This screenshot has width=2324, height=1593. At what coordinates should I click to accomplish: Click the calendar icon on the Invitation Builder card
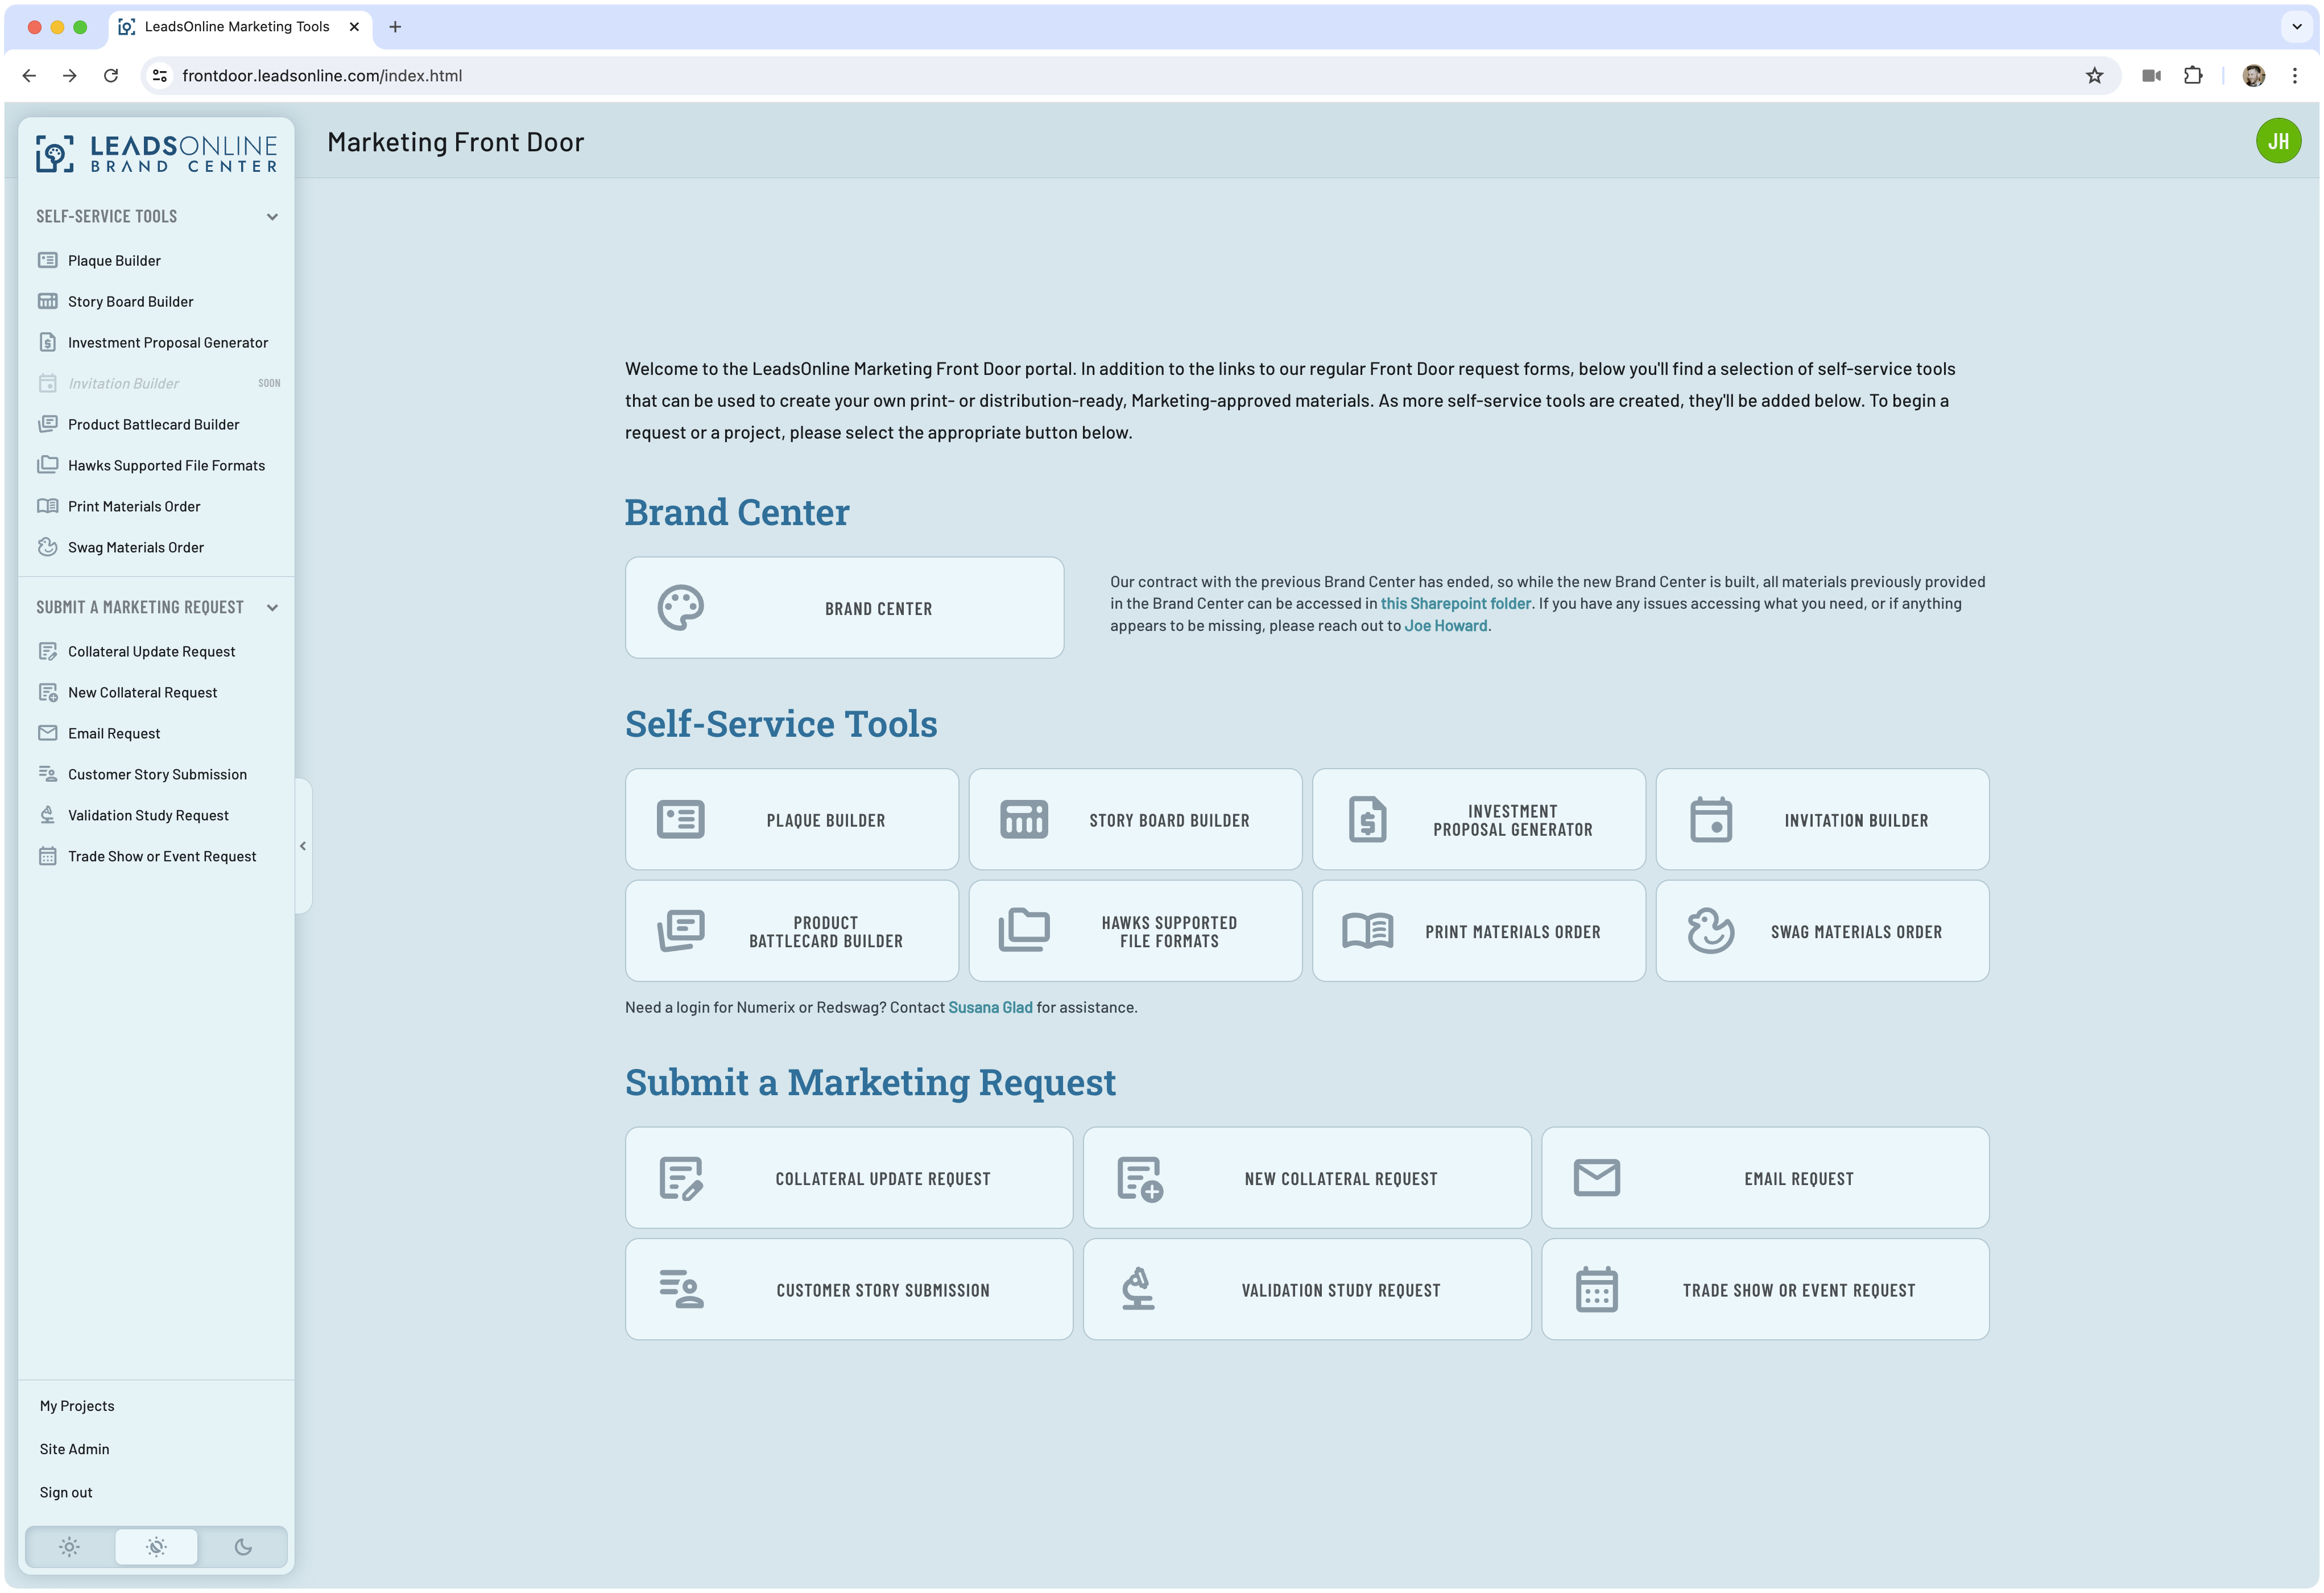pos(1711,820)
